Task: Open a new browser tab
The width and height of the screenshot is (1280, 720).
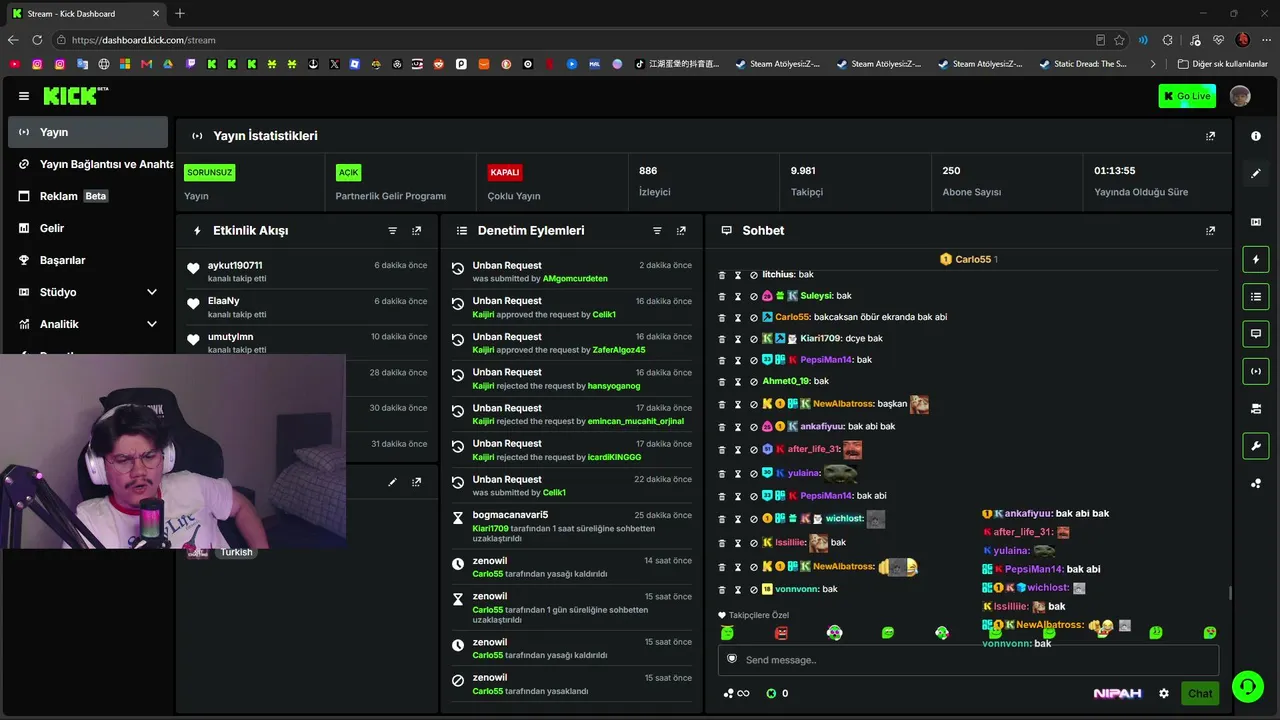Action: (x=180, y=14)
